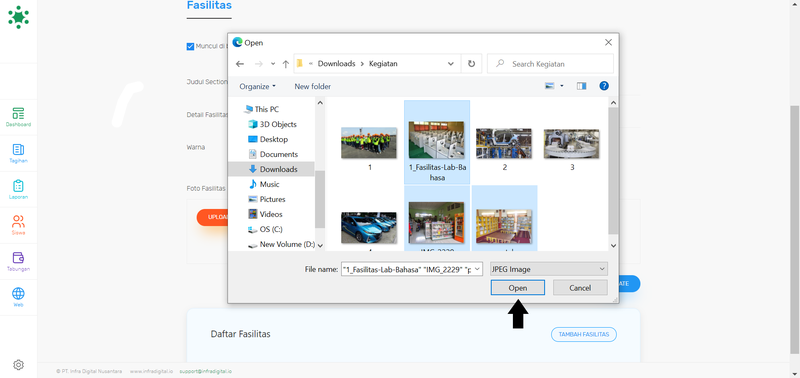
Task: Open the Dashboard sidebar icon
Action: pyautogui.click(x=18, y=117)
